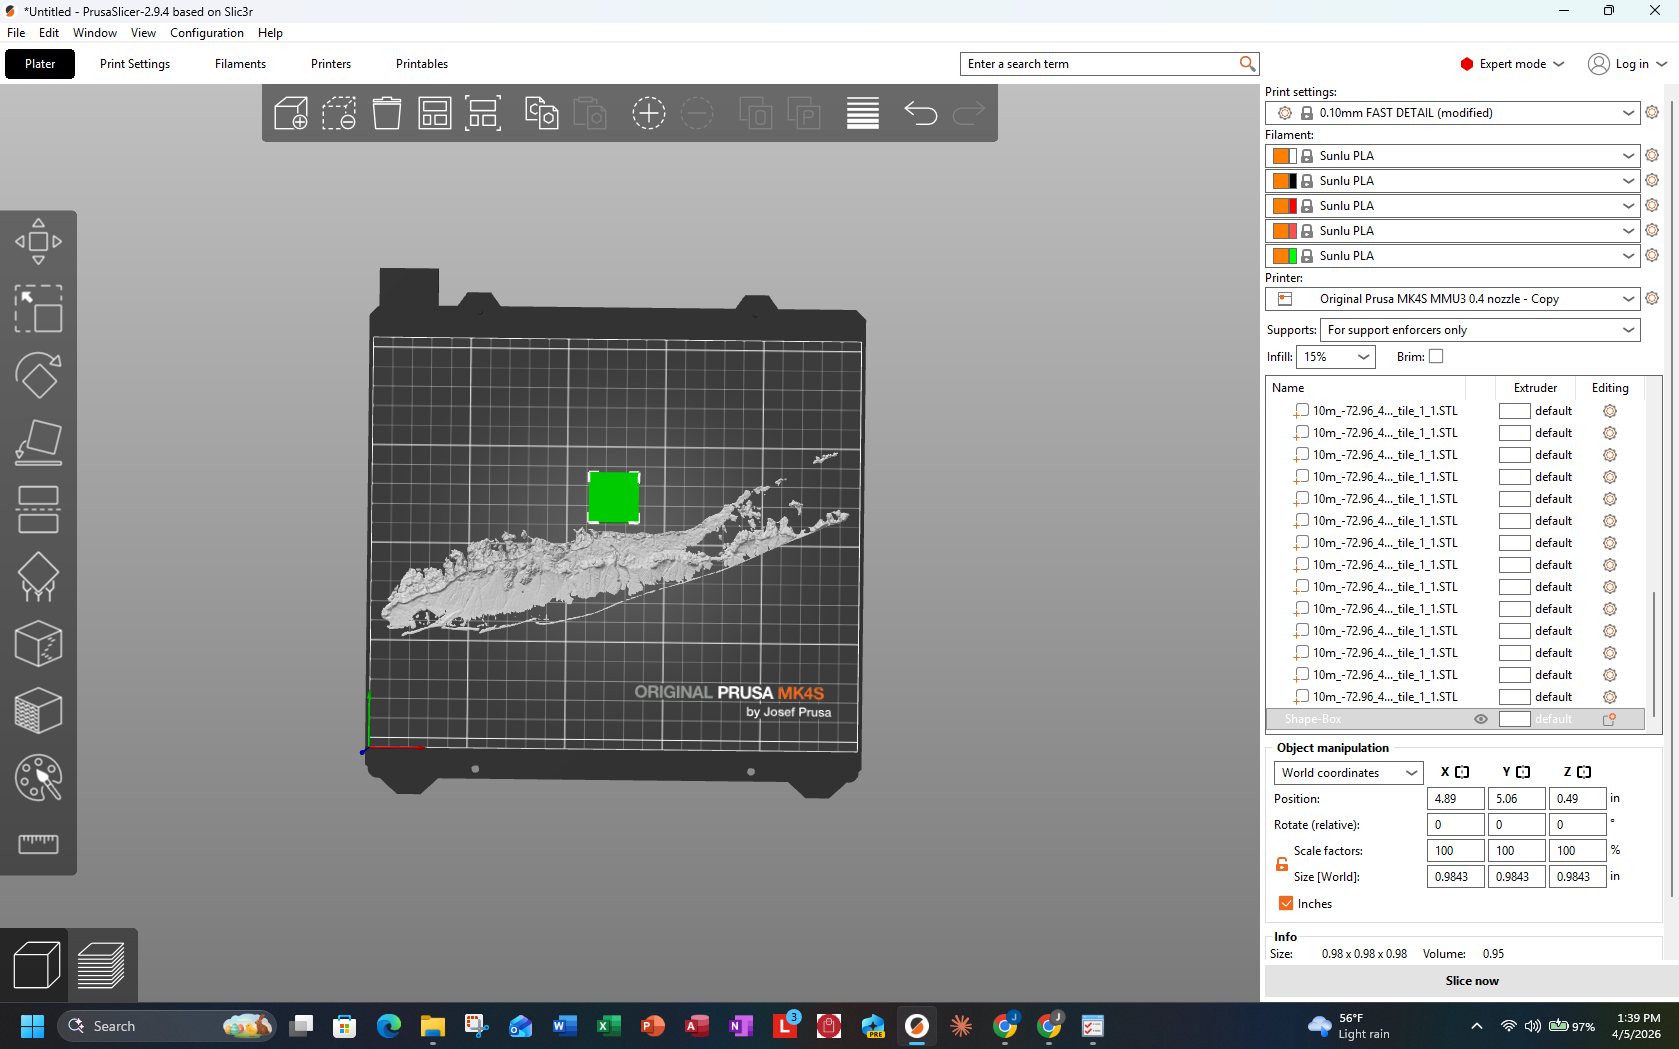Select the Measure ruler tool
Image resolution: width=1679 pixels, height=1049 pixels.
38,844
